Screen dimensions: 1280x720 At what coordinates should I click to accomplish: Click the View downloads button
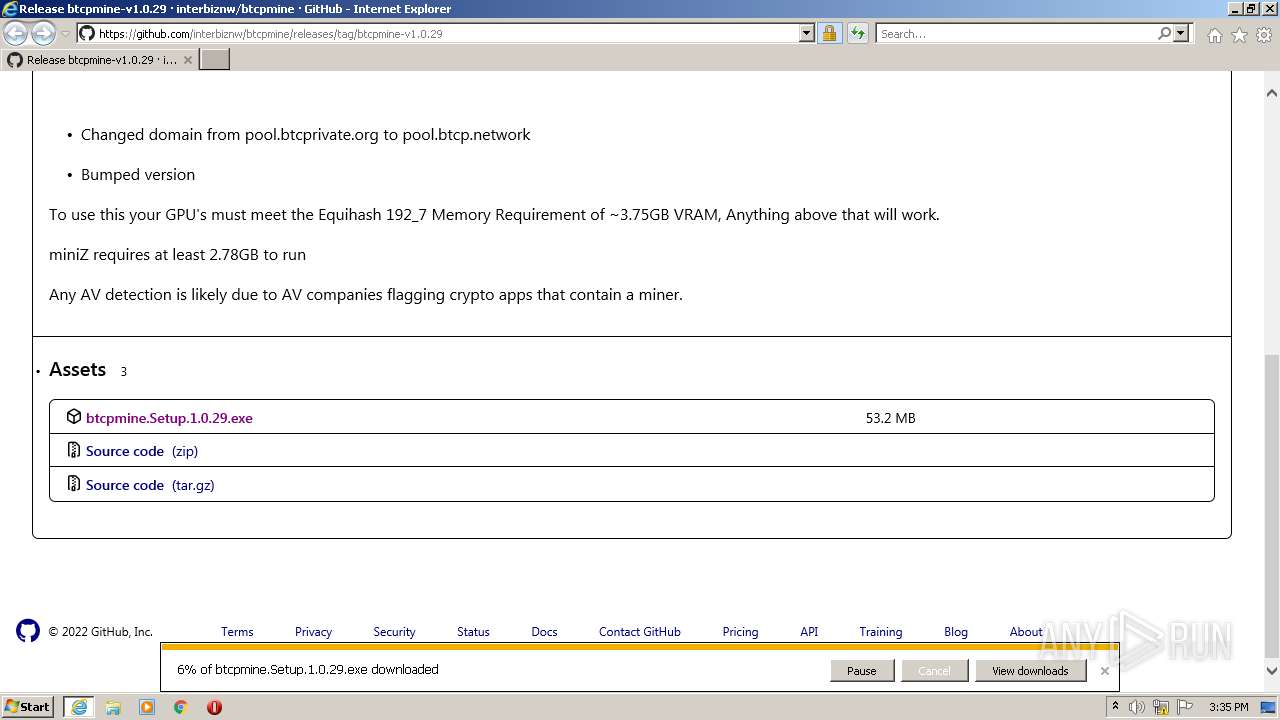tap(1030, 671)
